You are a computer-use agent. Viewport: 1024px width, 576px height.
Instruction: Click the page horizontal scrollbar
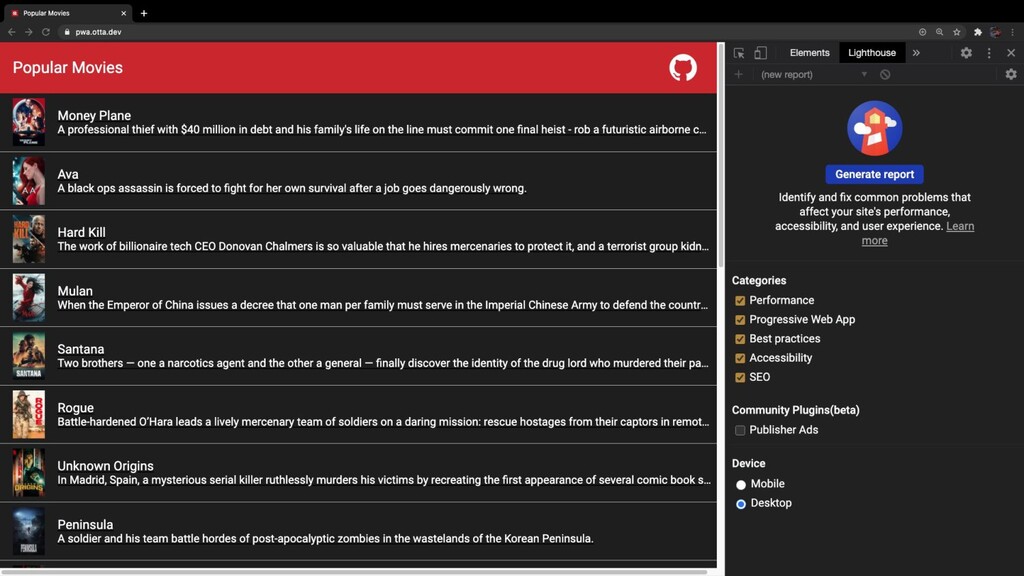coord(354,572)
